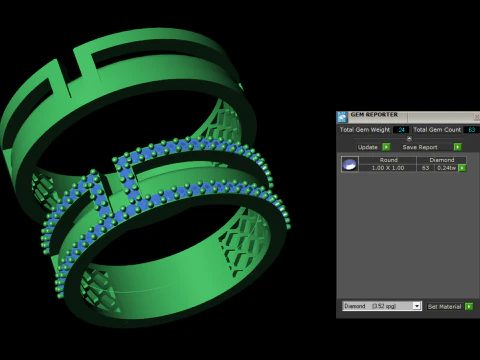Click the 'Diamond' cell in gem table
Image resolution: width=480 pixels, height=360 pixels.
click(x=442, y=160)
